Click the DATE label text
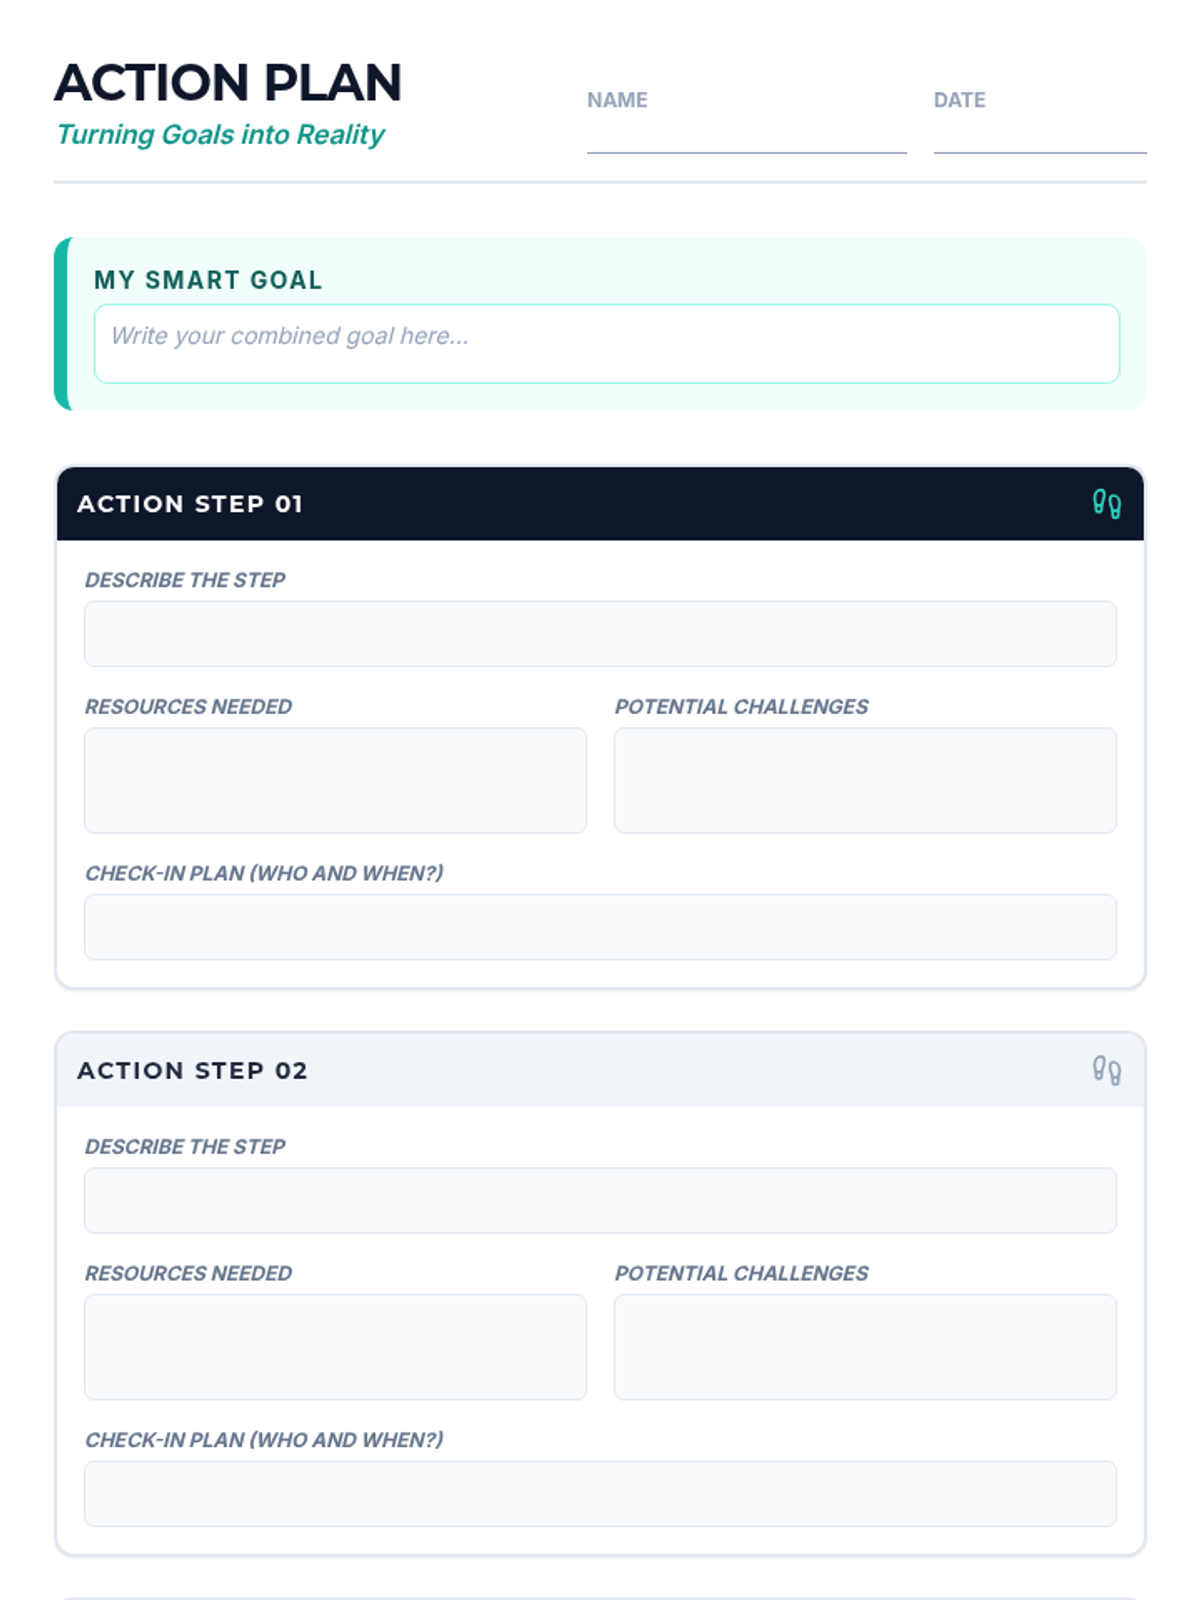 (959, 100)
